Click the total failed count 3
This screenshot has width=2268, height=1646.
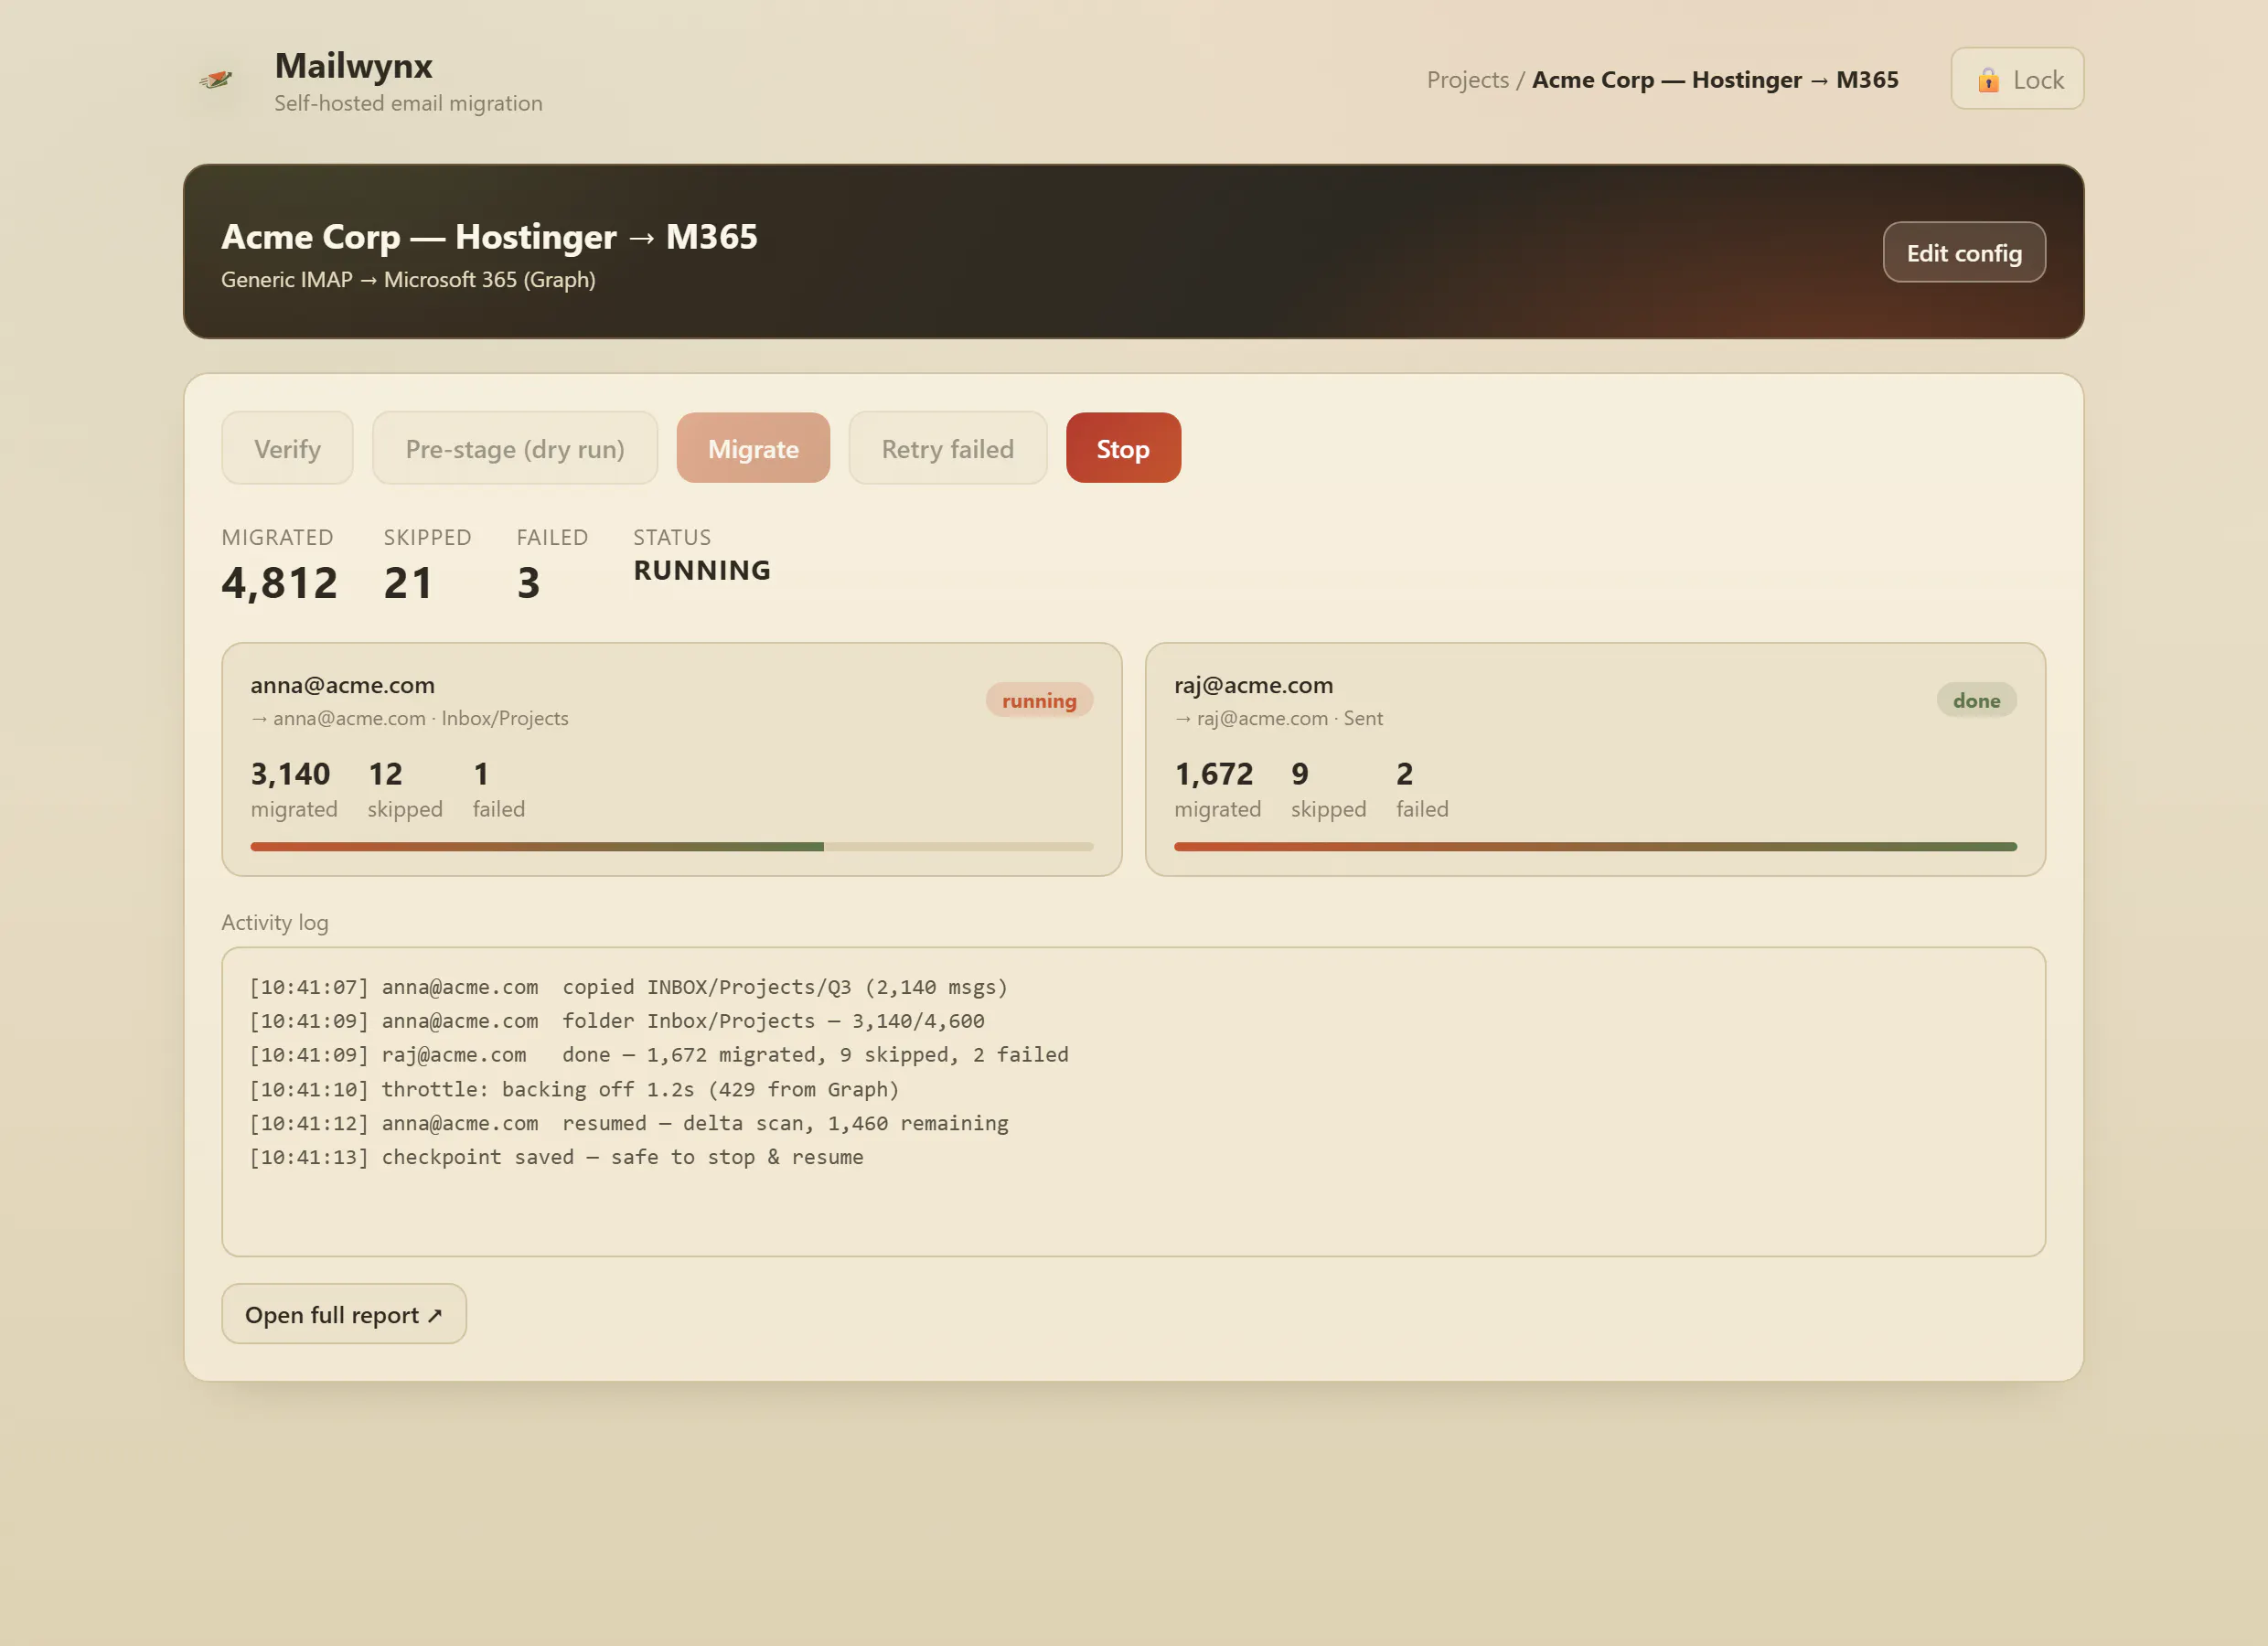[x=528, y=583]
